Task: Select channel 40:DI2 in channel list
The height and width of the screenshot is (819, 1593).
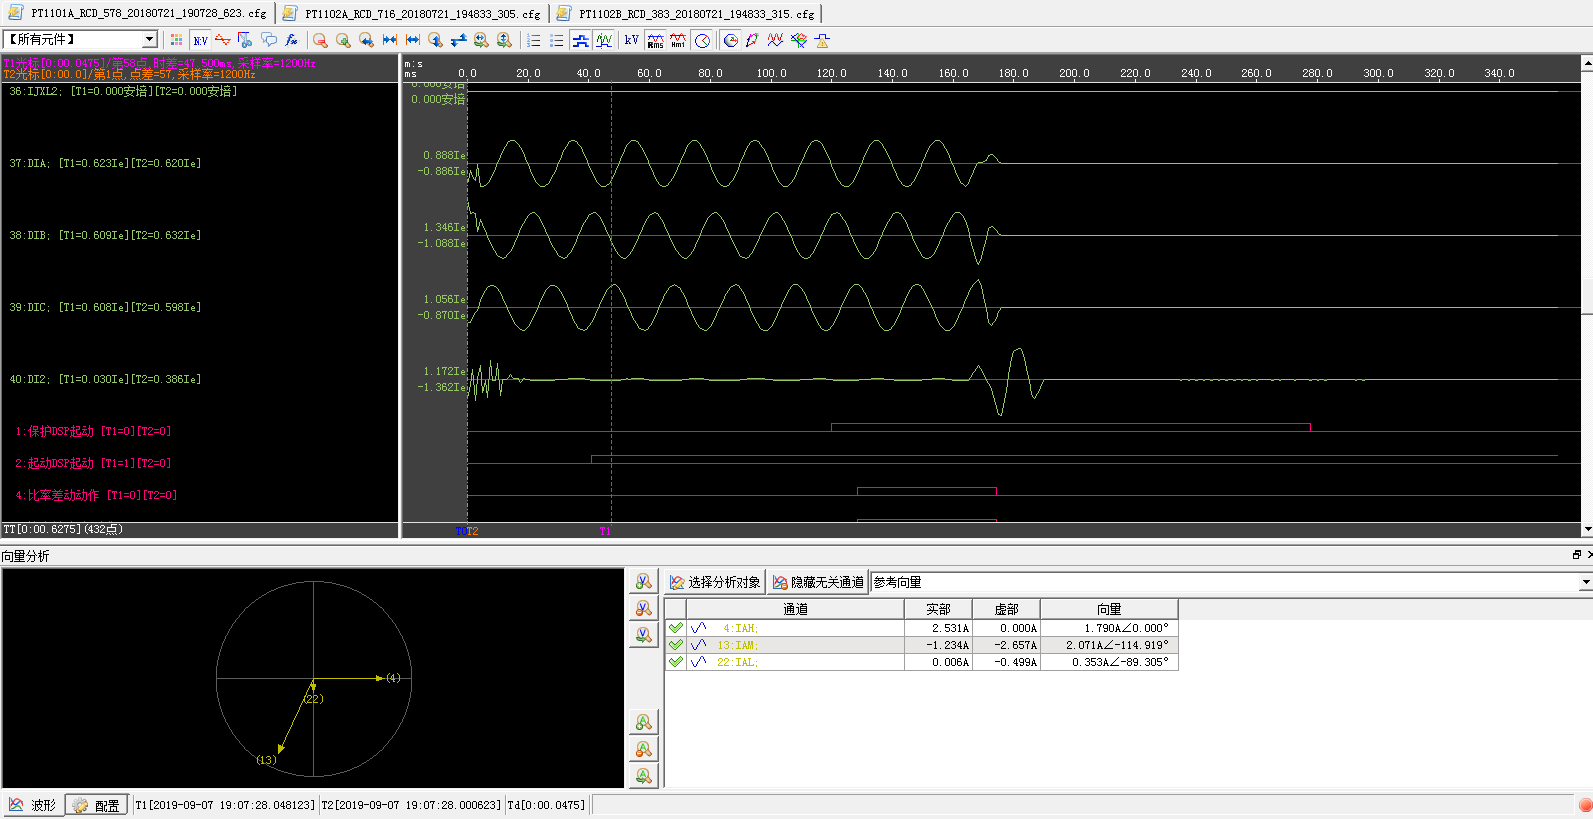Action: (x=105, y=379)
